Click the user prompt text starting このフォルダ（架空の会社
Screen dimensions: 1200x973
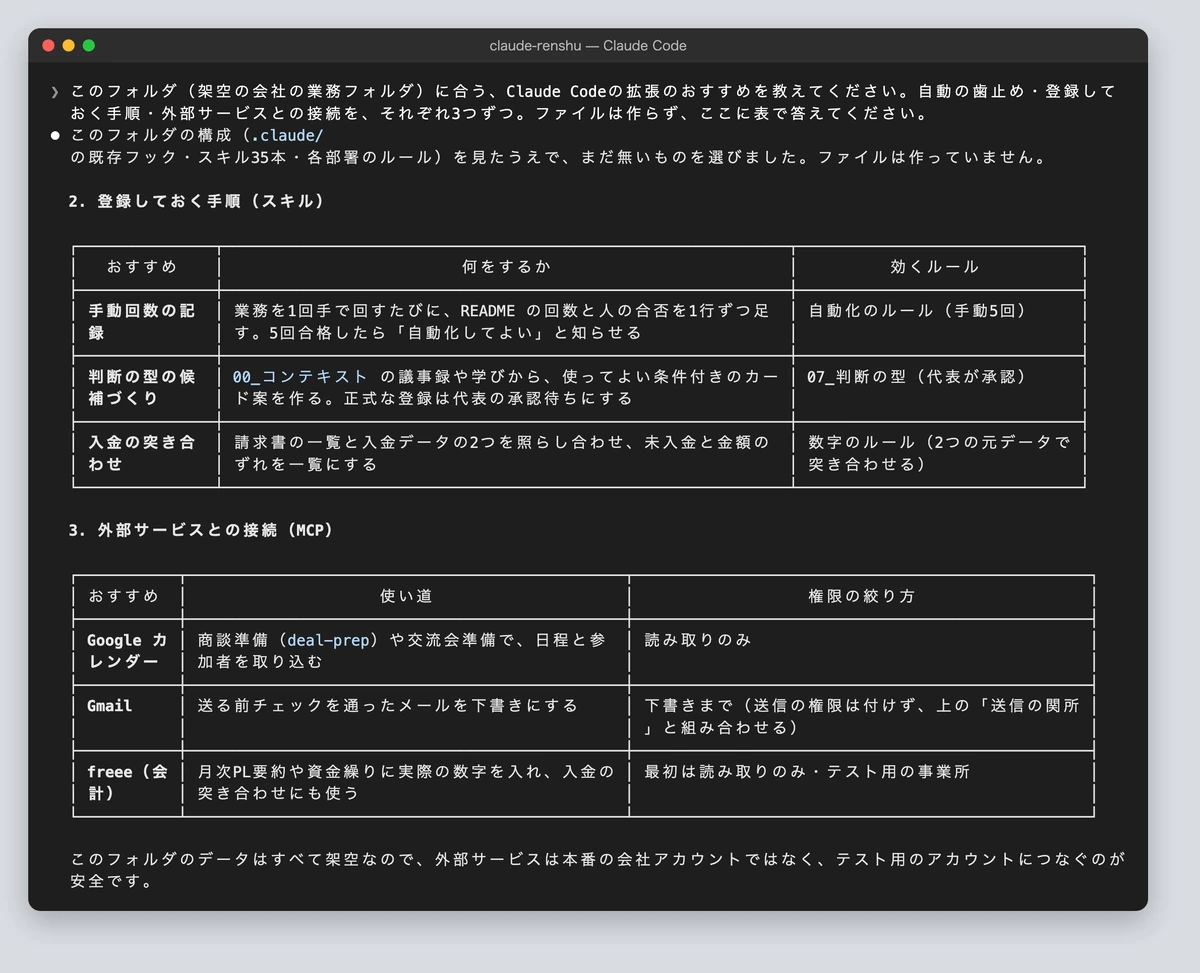tap(592, 102)
